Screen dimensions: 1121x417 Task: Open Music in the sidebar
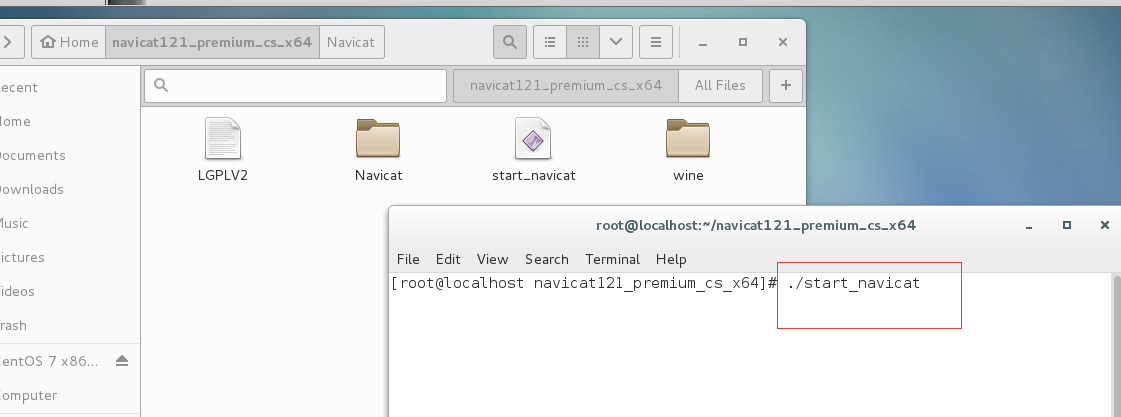[x=69, y=223]
